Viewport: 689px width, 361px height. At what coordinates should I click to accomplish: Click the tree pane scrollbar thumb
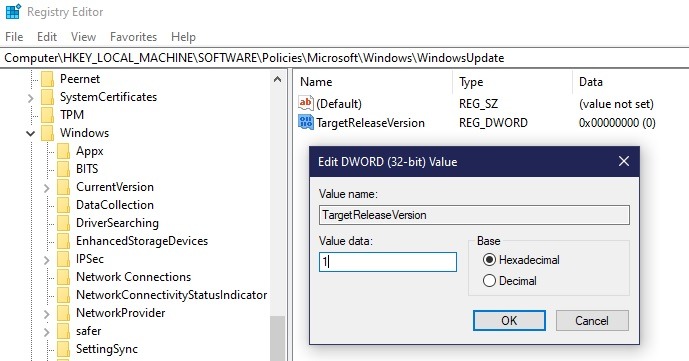(x=277, y=338)
